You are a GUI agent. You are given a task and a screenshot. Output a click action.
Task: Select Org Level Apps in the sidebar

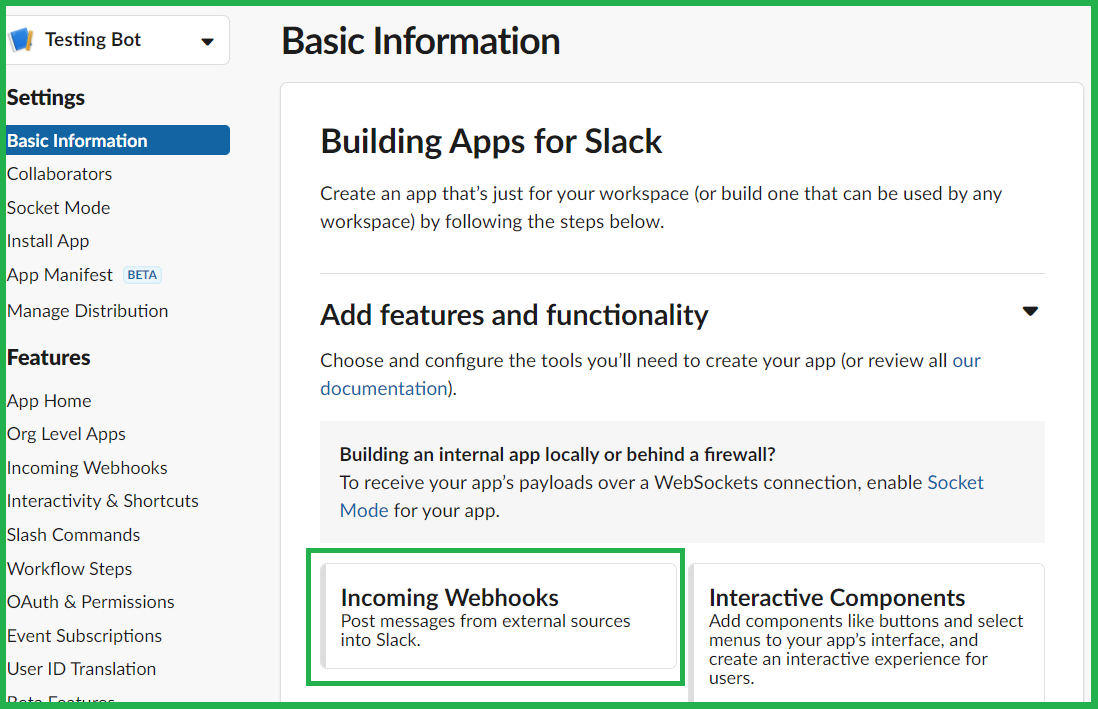tap(66, 434)
